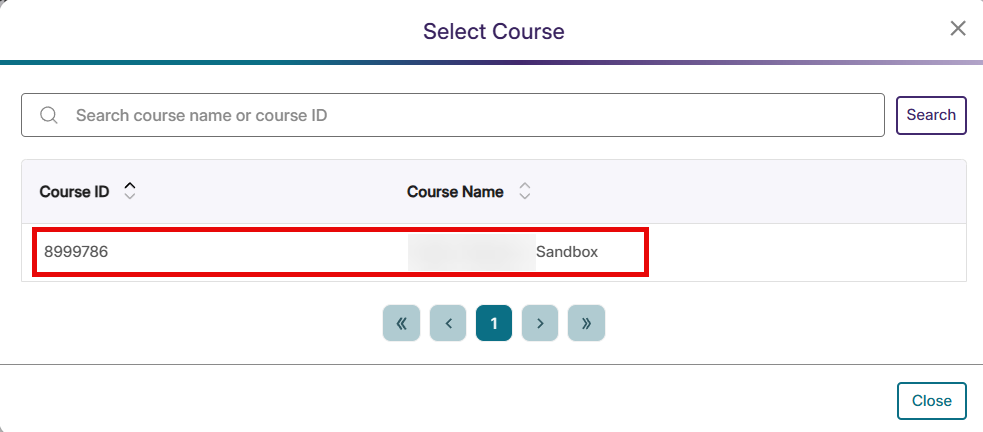Click blank area of table header row
Screen dimensions: 983x432
pos(750,191)
